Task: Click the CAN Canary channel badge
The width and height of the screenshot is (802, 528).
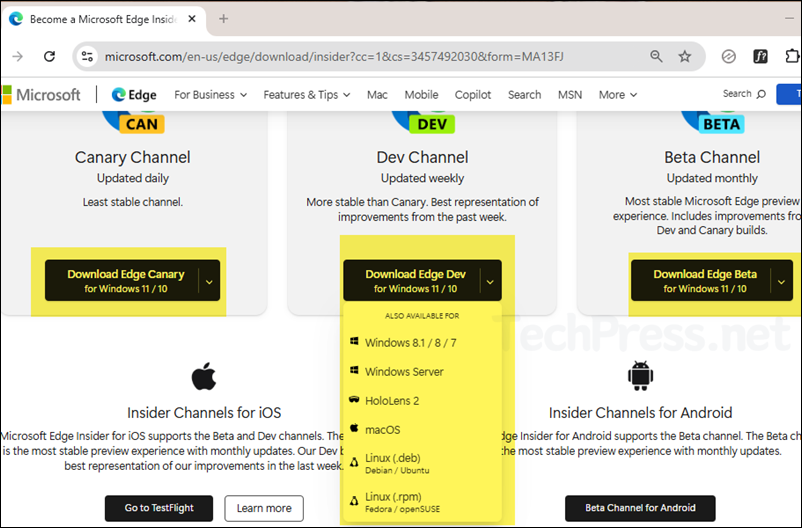Action: point(142,124)
